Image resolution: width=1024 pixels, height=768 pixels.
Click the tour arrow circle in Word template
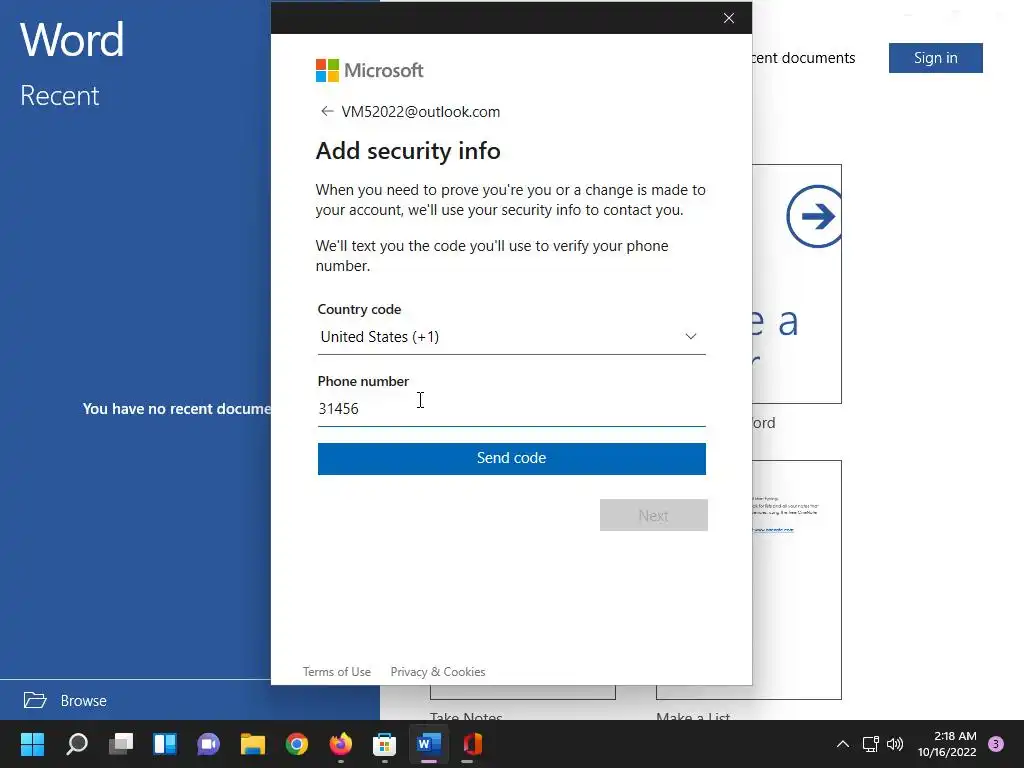814,217
